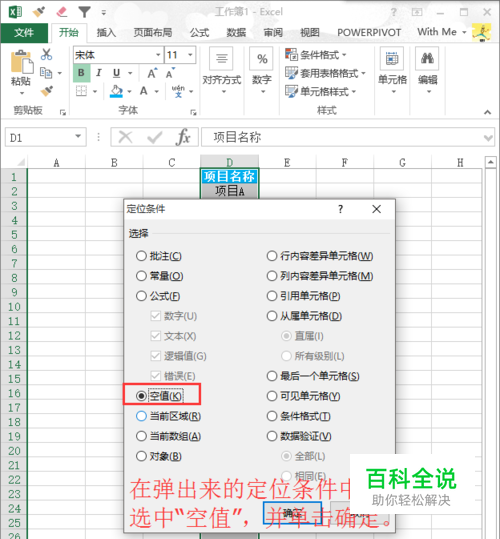
Task: Click the Cut scissors icon
Action: coord(46,54)
